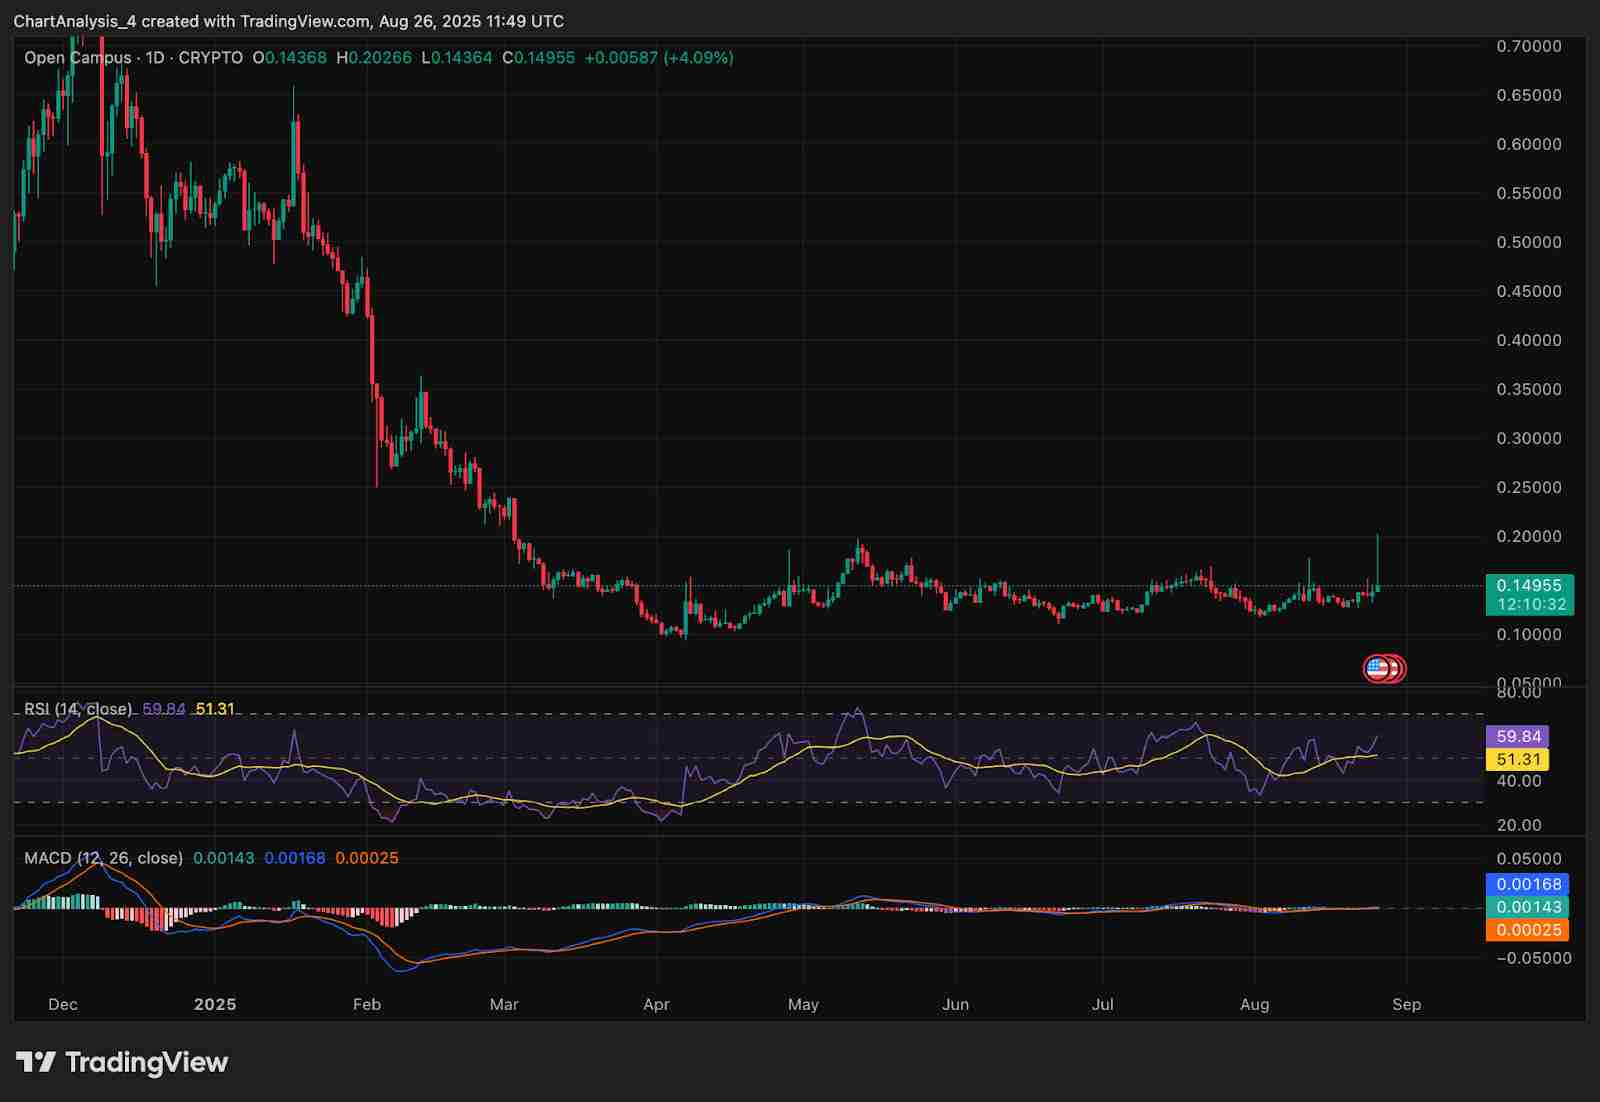
Task: Click the US flag economic event icon
Action: (1377, 669)
